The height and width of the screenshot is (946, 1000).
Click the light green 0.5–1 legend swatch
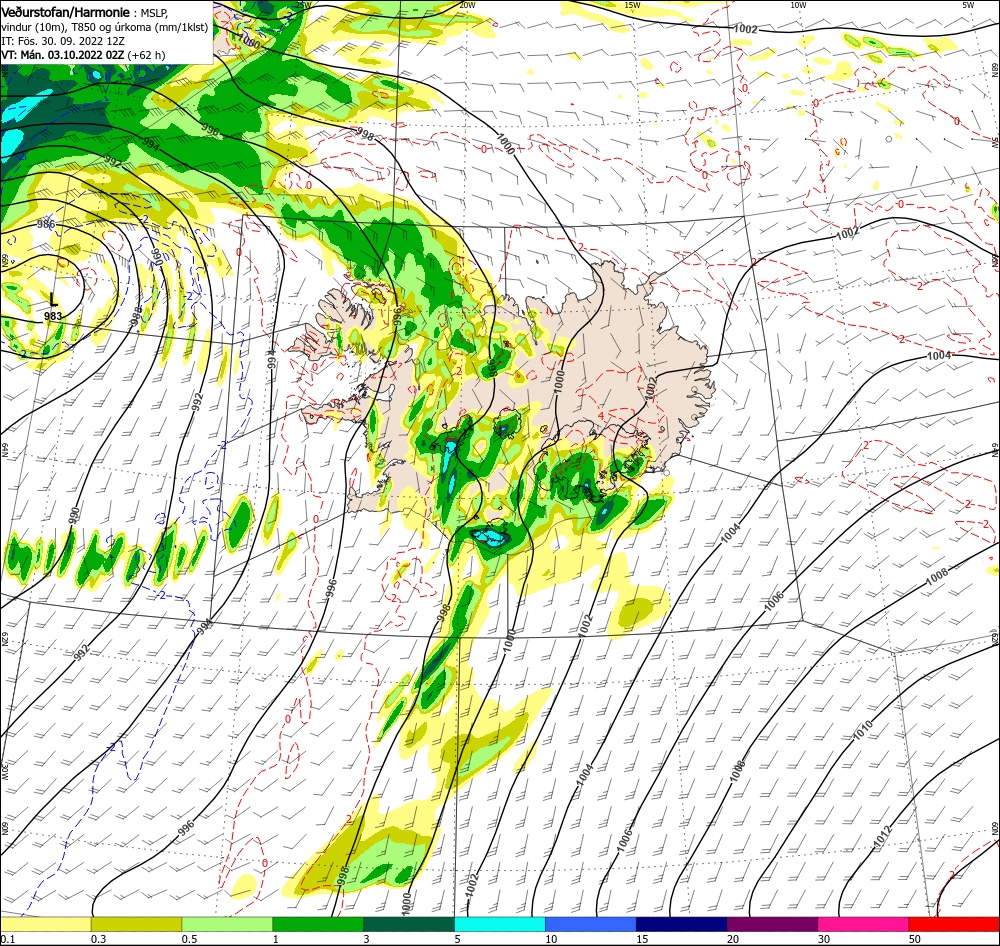tap(227, 924)
